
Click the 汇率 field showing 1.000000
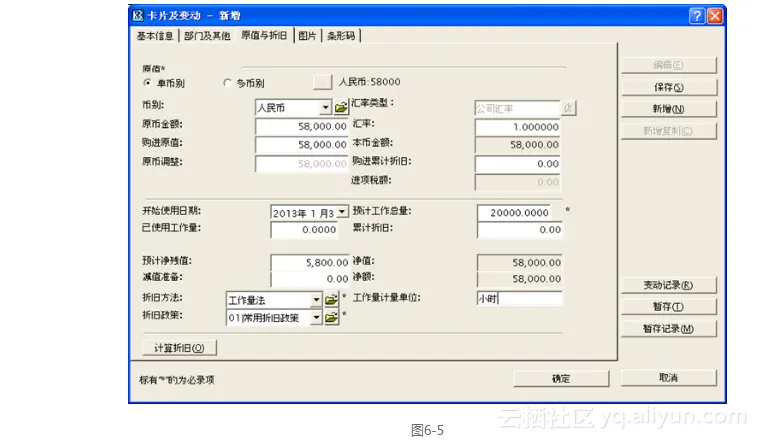(518, 127)
